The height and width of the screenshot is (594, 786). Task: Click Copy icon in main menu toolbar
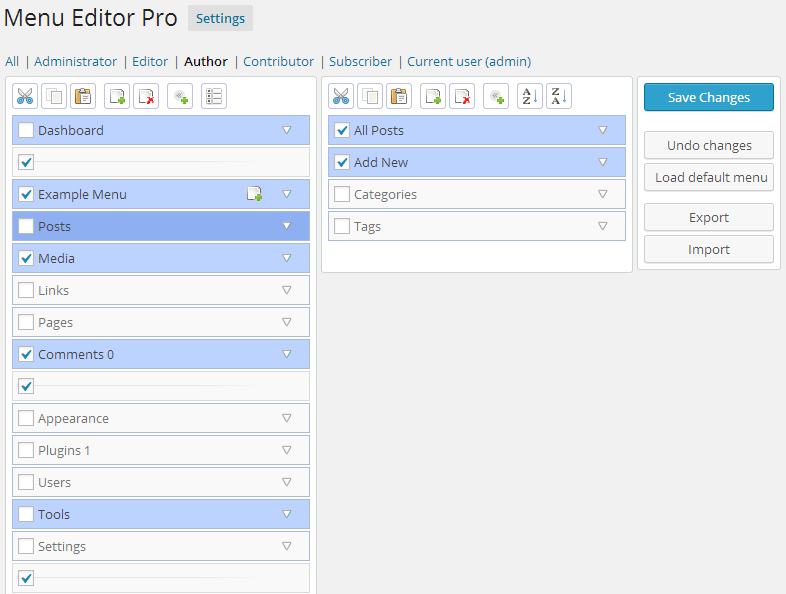point(54,96)
